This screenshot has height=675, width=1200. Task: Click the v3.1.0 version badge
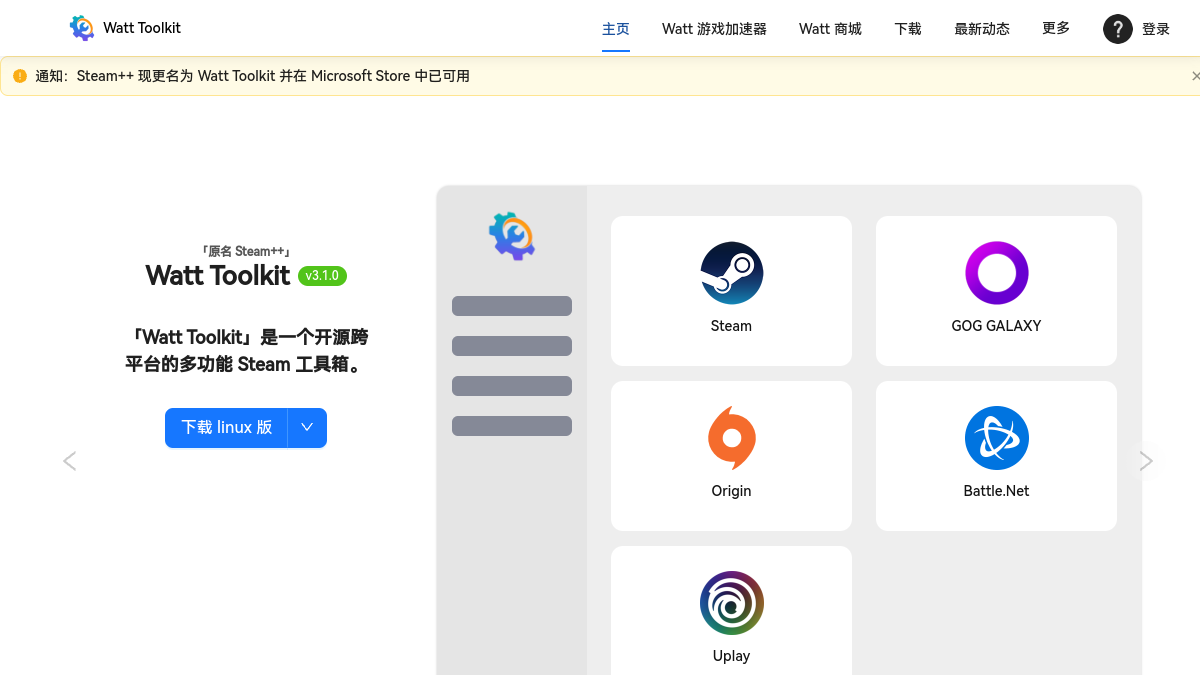click(322, 276)
